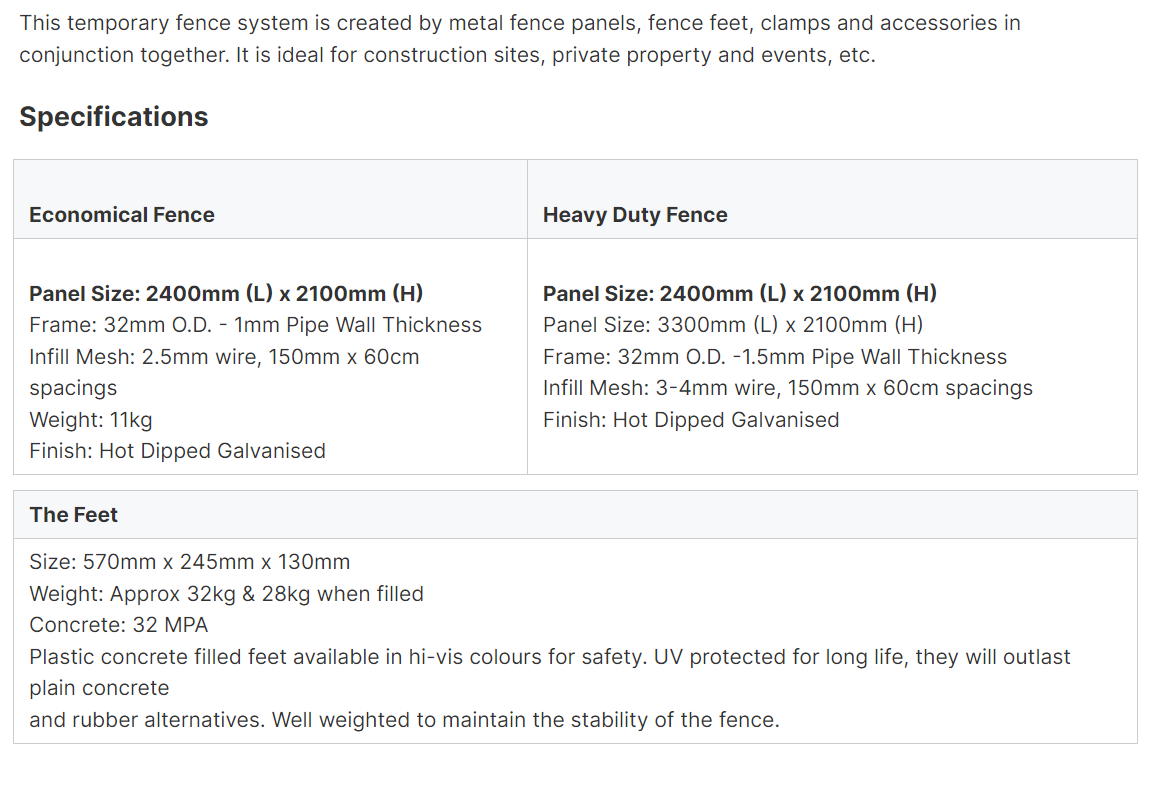The width and height of the screenshot is (1161, 789).
Task: Click the rubber alternatives sentence
Action: (x=404, y=719)
